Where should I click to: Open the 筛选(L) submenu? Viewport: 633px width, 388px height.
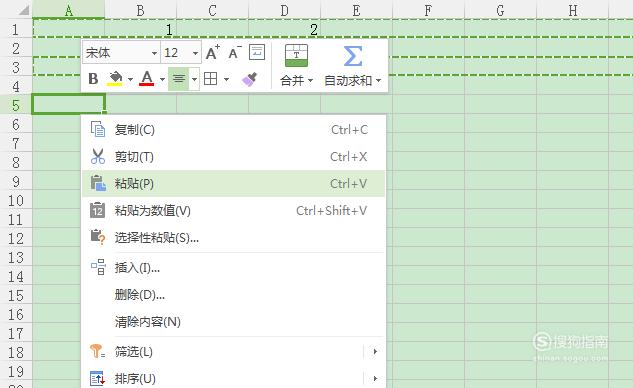click(x=233, y=352)
